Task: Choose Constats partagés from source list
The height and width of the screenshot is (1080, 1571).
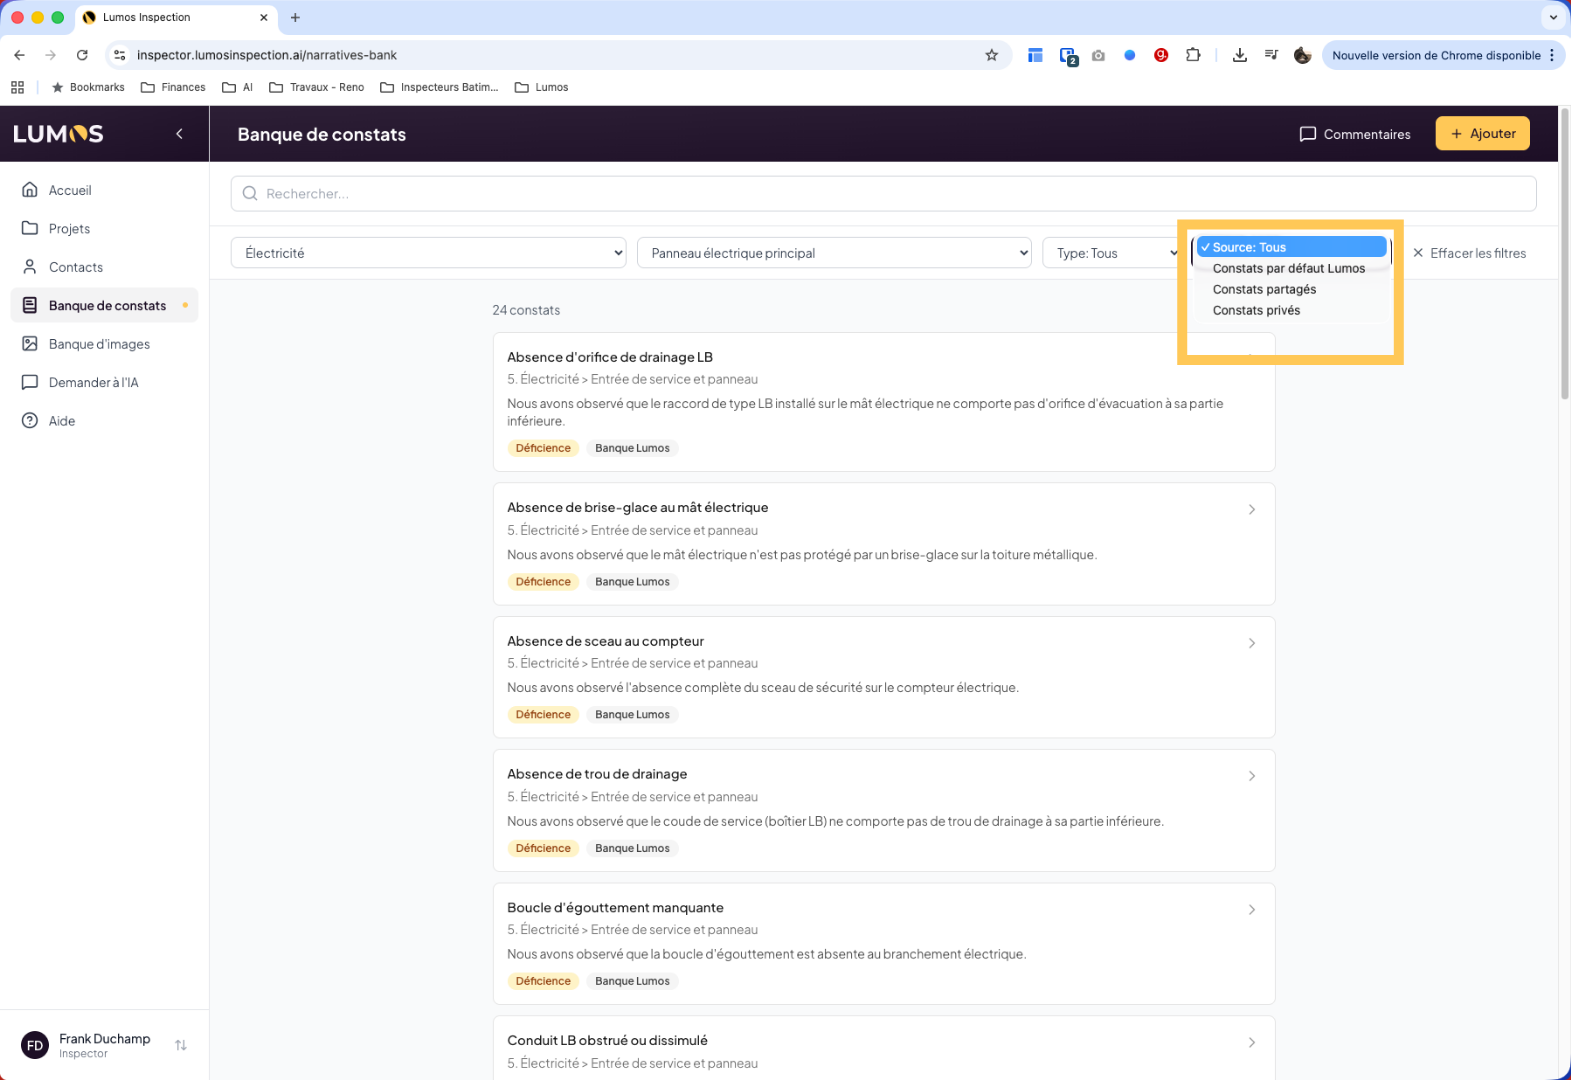Action: pos(1264,290)
